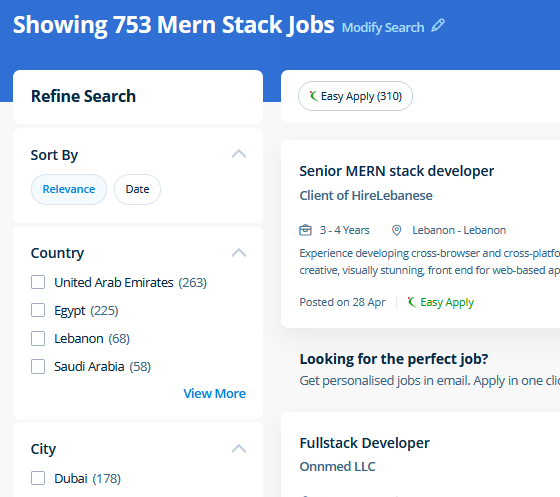Screen dimensions: 560x497
Task: Click the '3 - 4 Years' experience text
Action: coord(345,230)
